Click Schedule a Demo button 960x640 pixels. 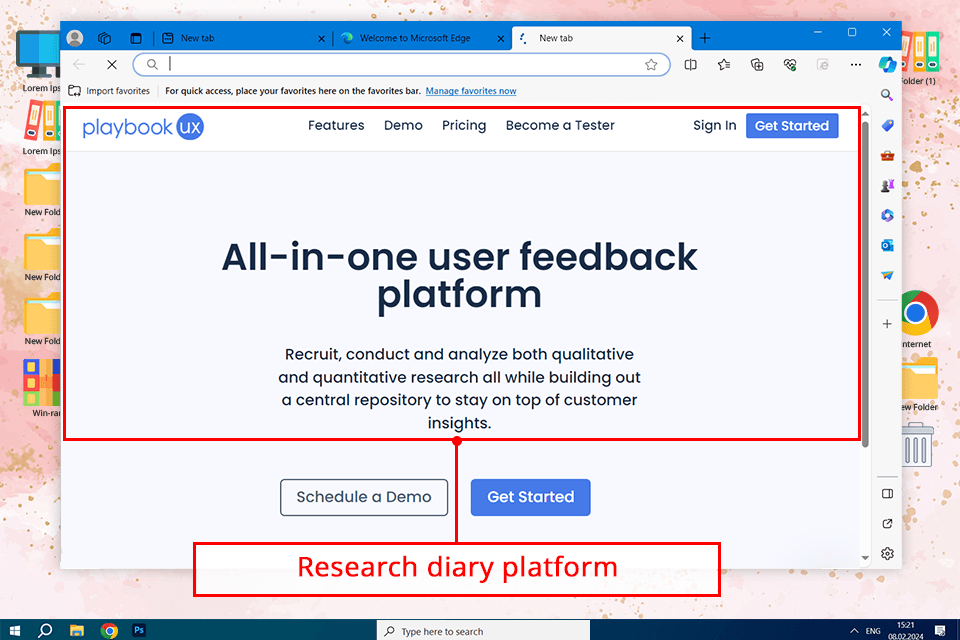click(364, 497)
